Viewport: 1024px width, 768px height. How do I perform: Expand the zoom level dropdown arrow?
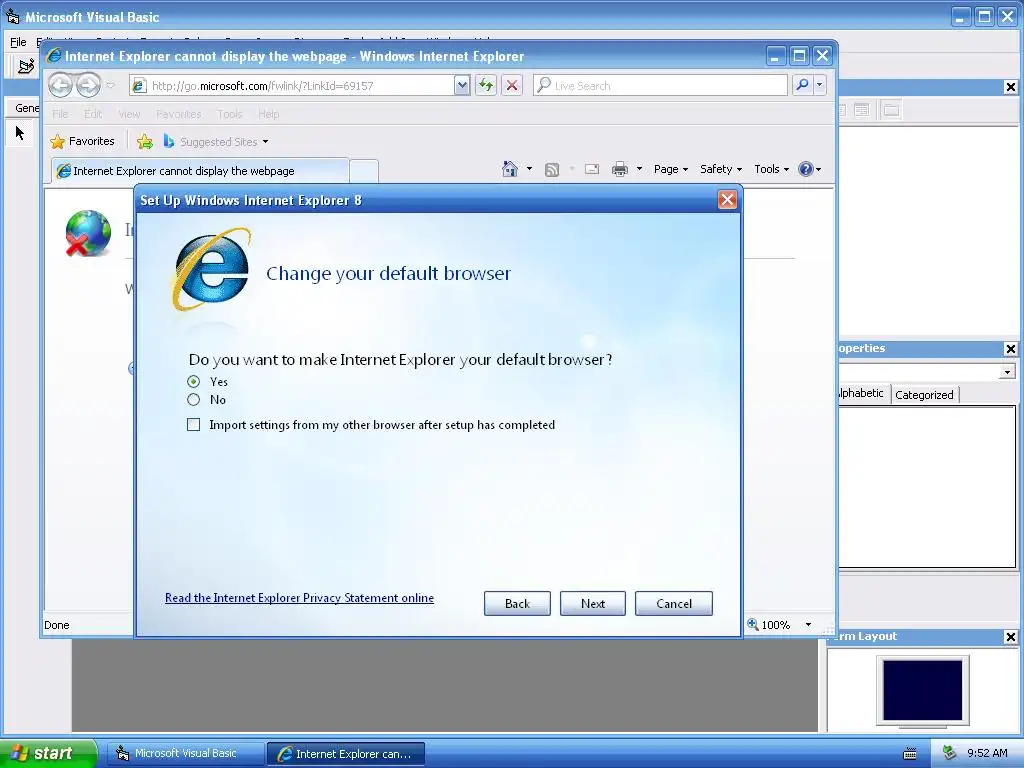(808, 625)
